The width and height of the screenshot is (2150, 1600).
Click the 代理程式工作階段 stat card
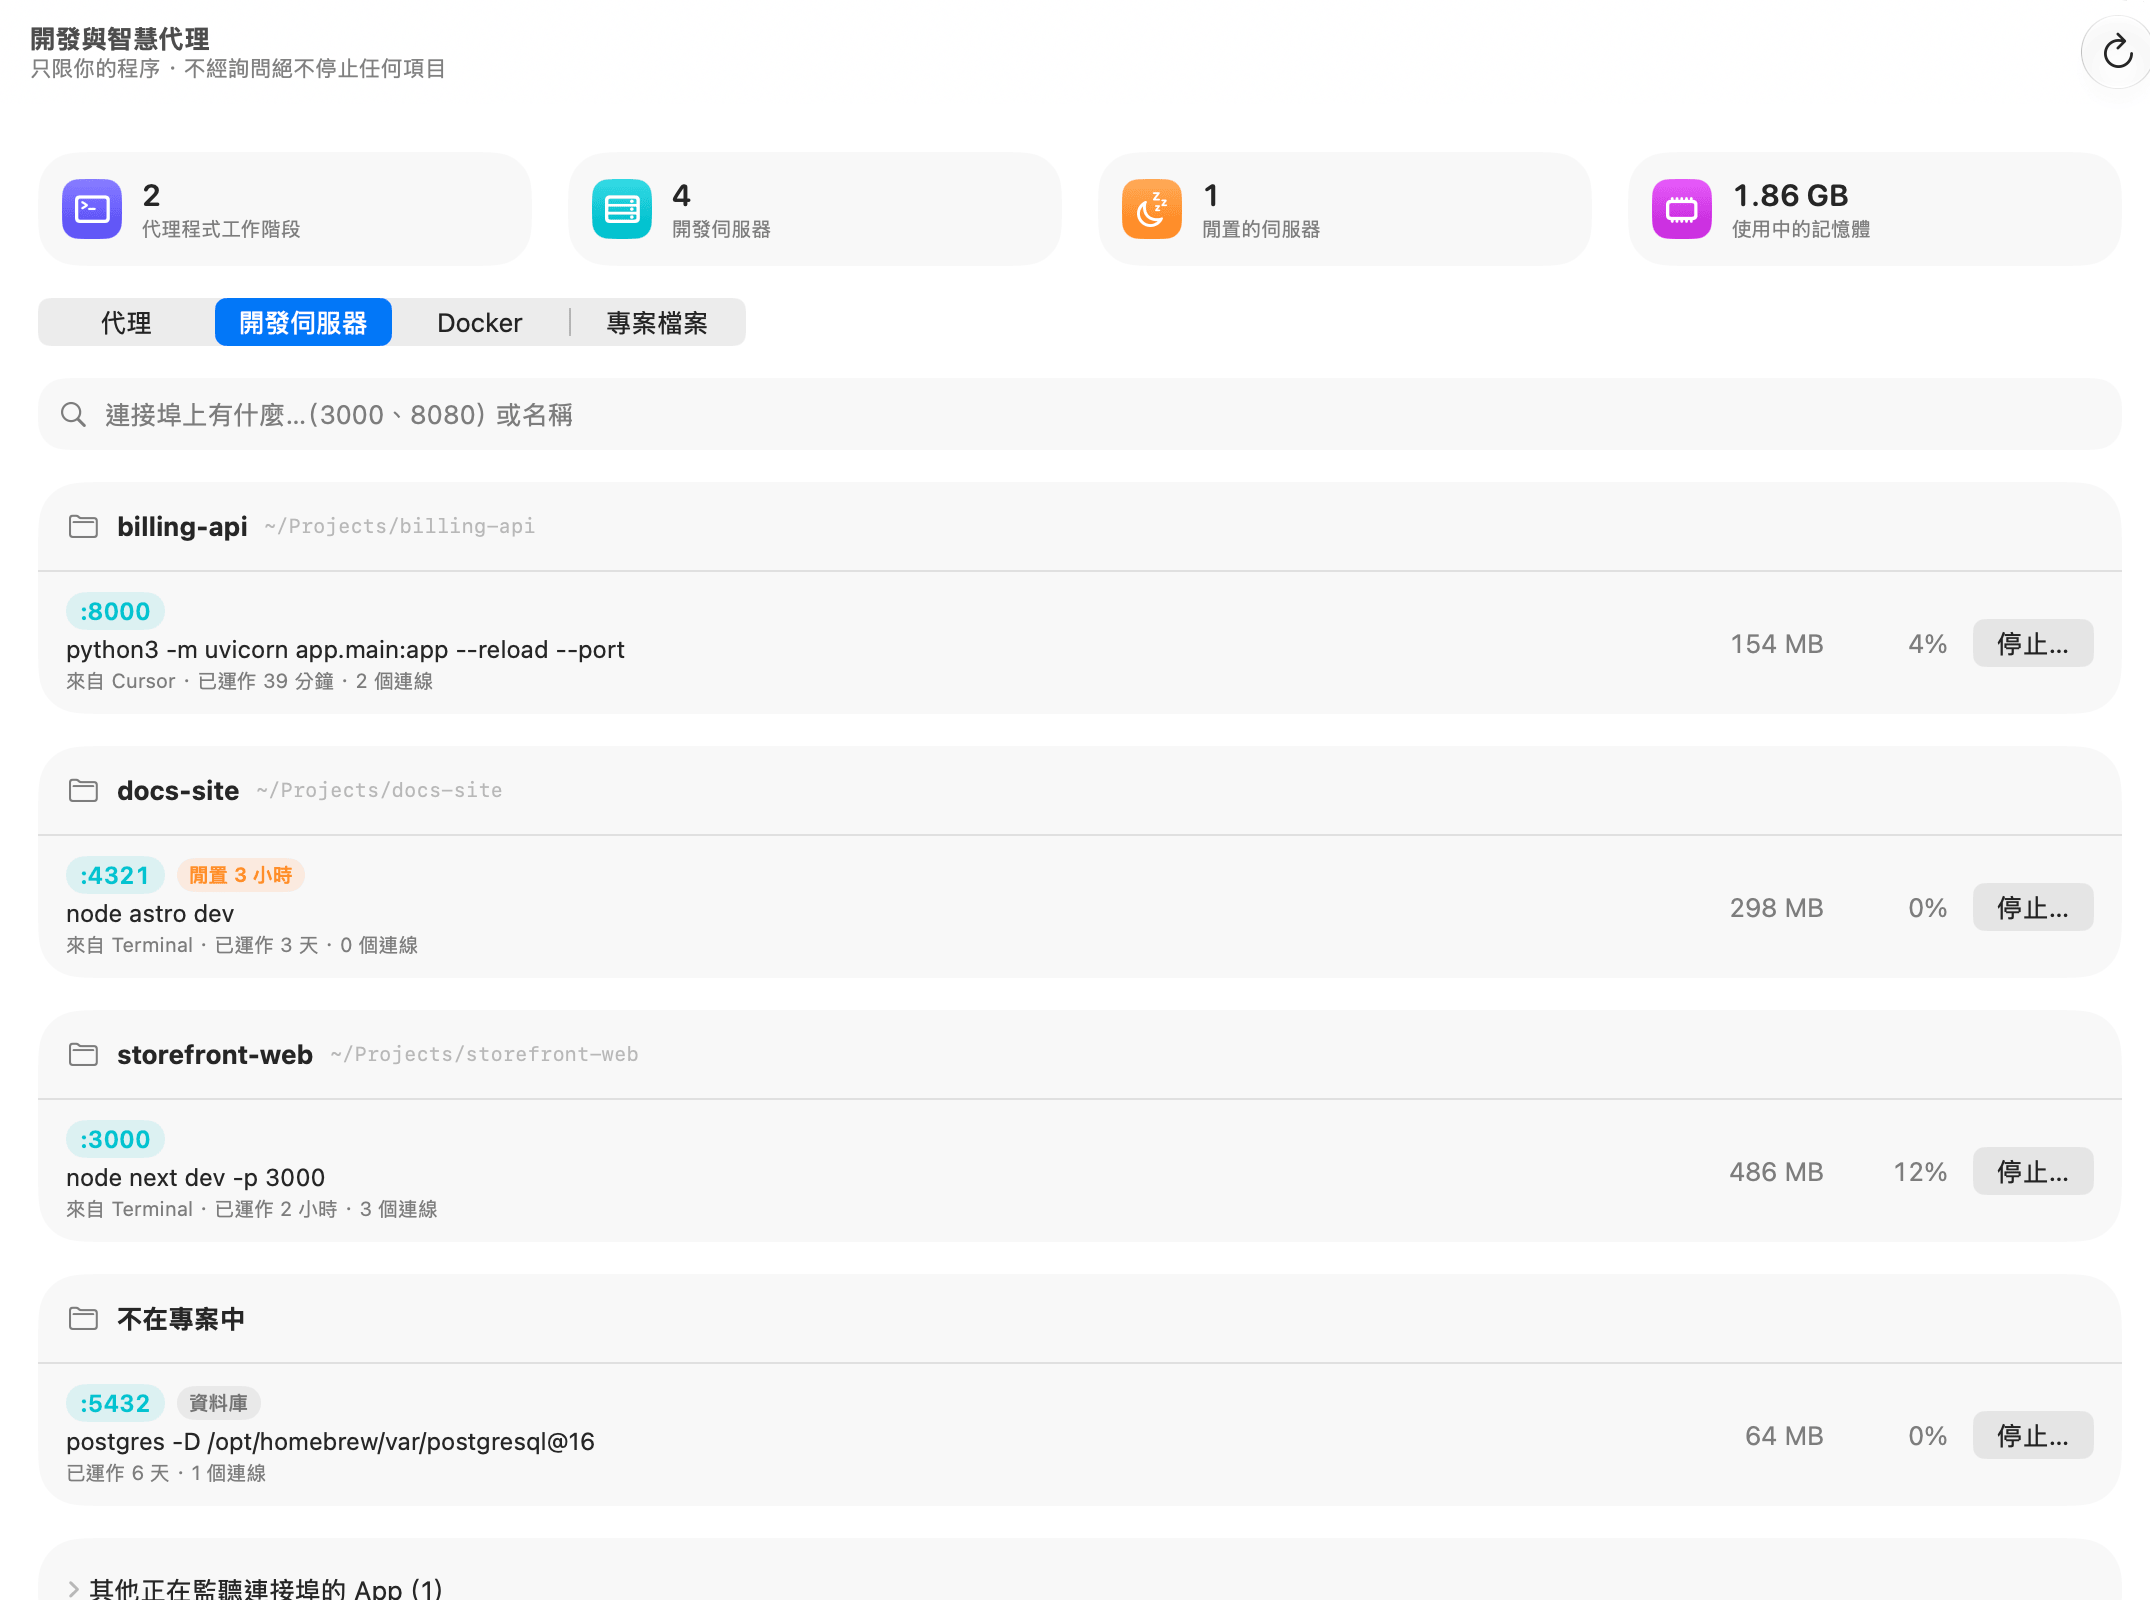[285, 209]
